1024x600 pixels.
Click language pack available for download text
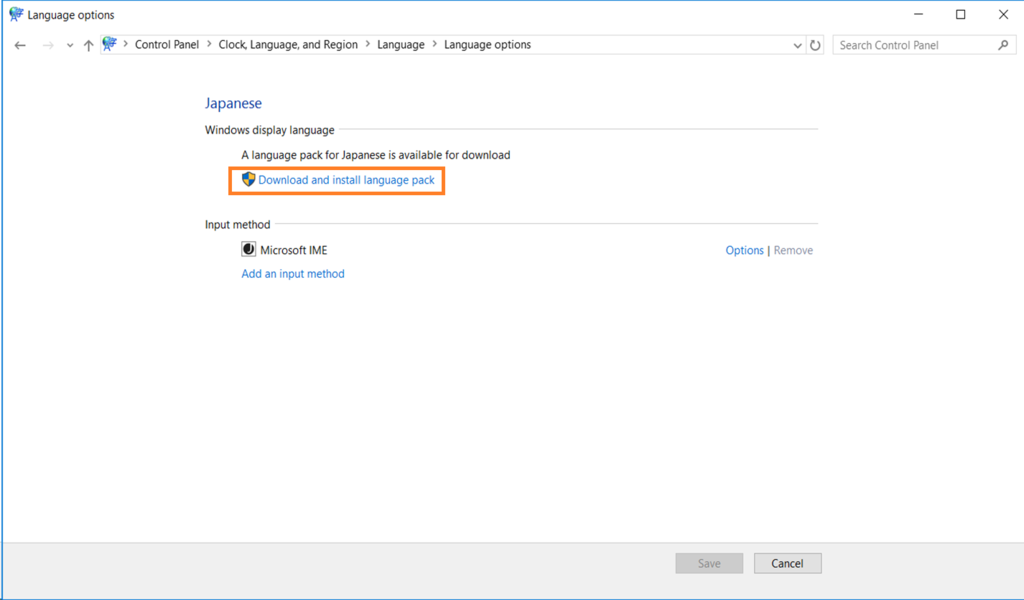coord(376,155)
